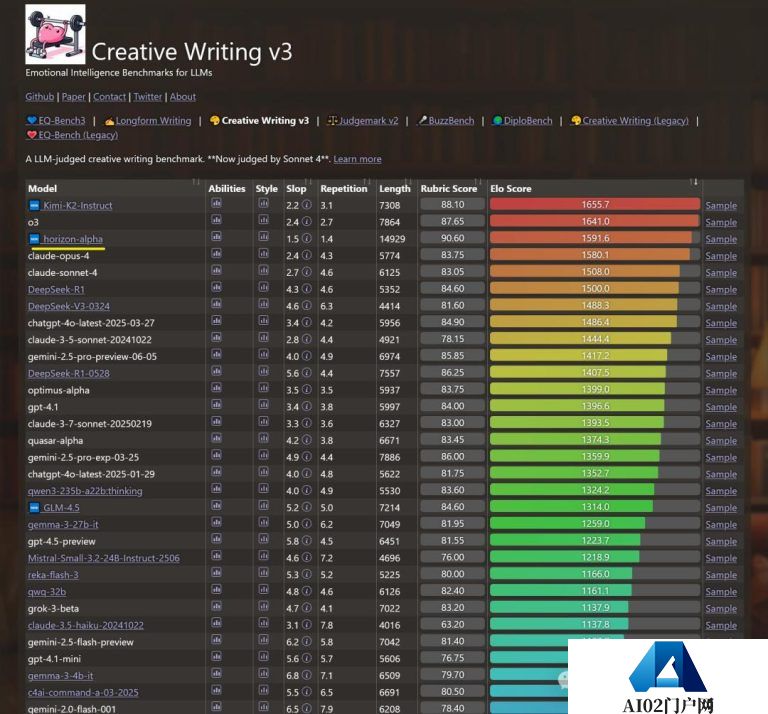Click the Creative Writing v3 page title
768x714 pixels.
click(192, 51)
